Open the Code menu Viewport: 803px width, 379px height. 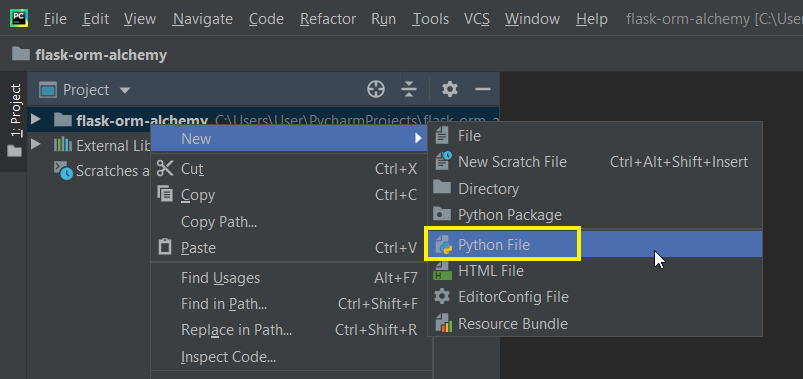point(266,19)
